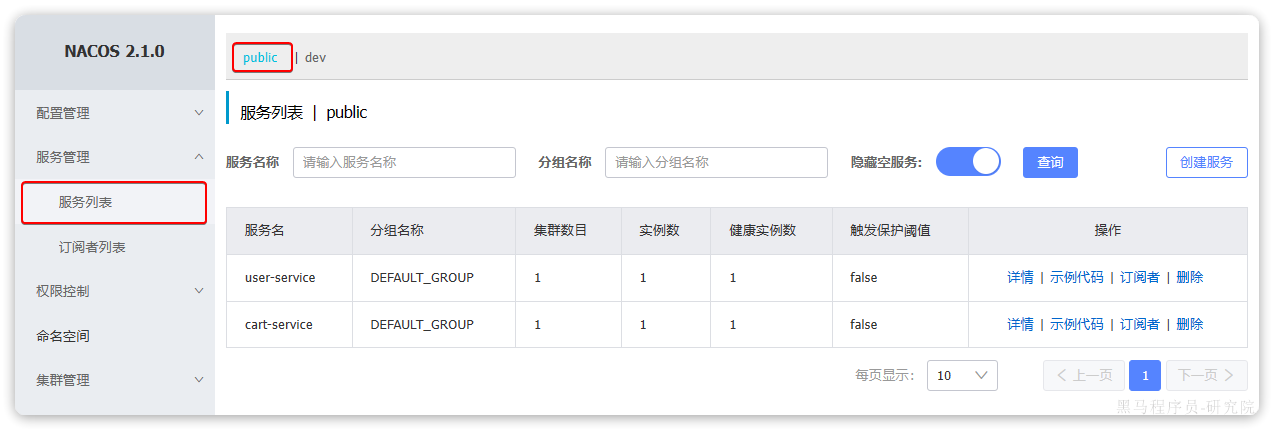Viewport: 1274px width, 432px height.
Task: Toggle the 隐藏空服务 switch
Action: click(x=967, y=162)
